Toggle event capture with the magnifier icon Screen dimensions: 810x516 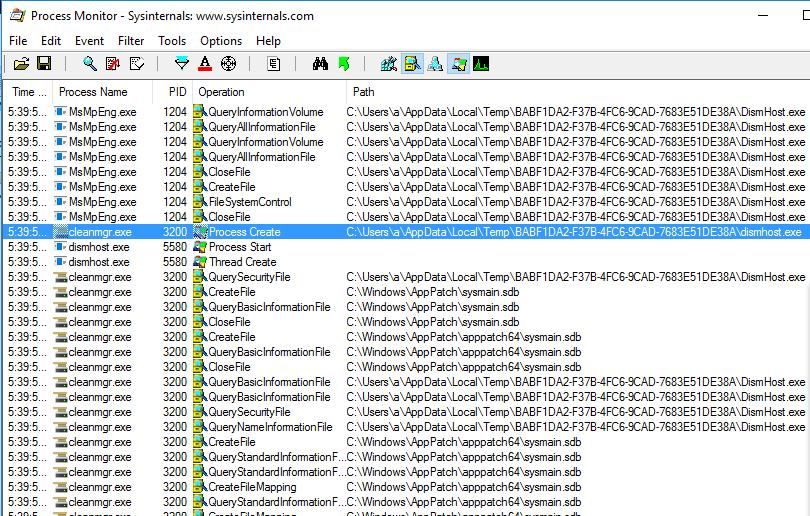90,64
